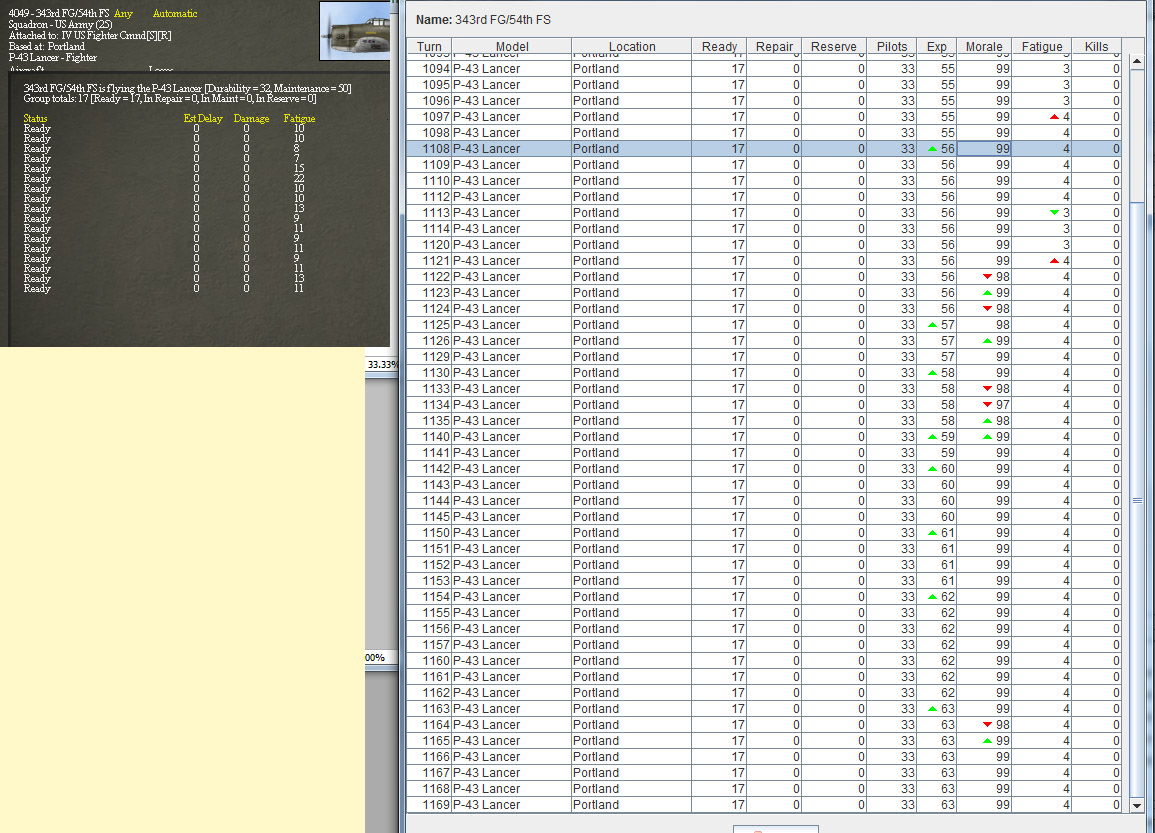Click the Kills column header
Image resolution: width=1155 pixels, height=833 pixels.
point(1096,46)
